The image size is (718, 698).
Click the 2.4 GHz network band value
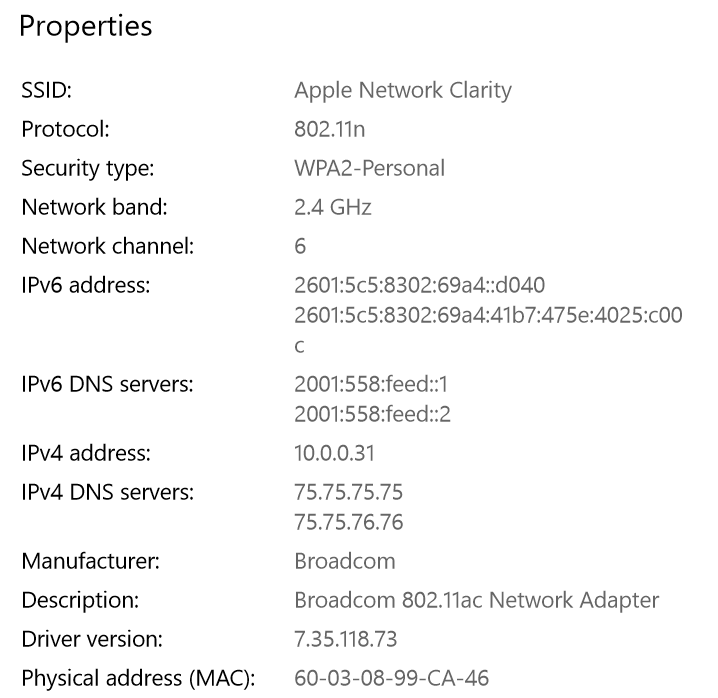(x=332, y=207)
